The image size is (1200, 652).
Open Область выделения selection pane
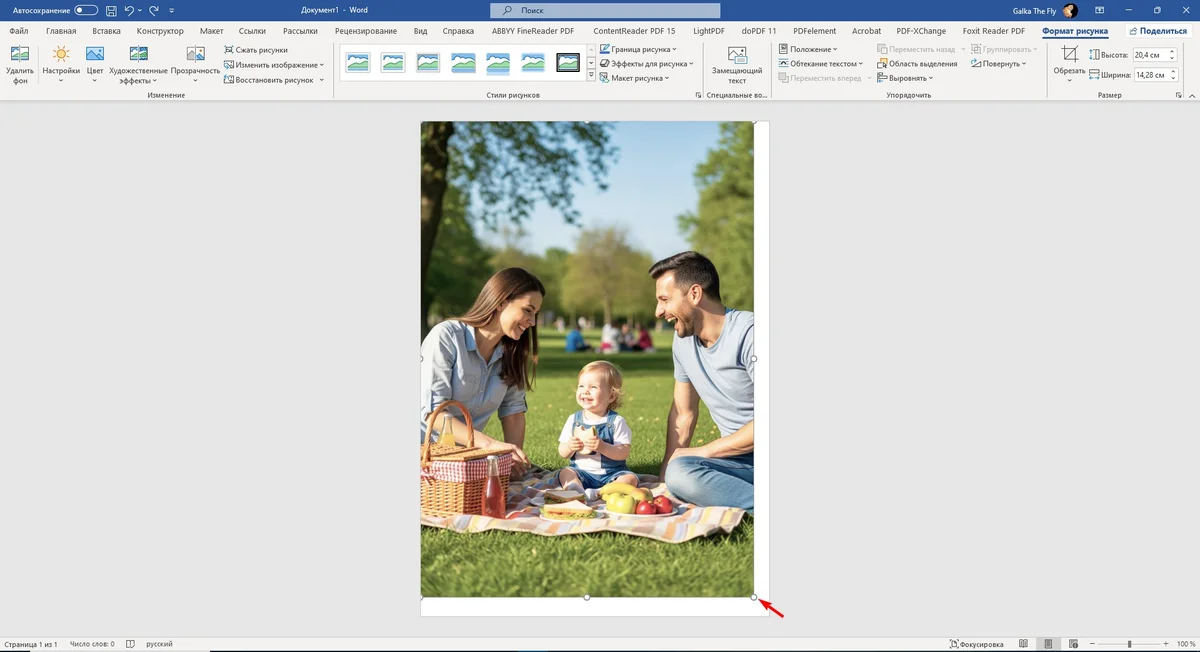pos(917,64)
